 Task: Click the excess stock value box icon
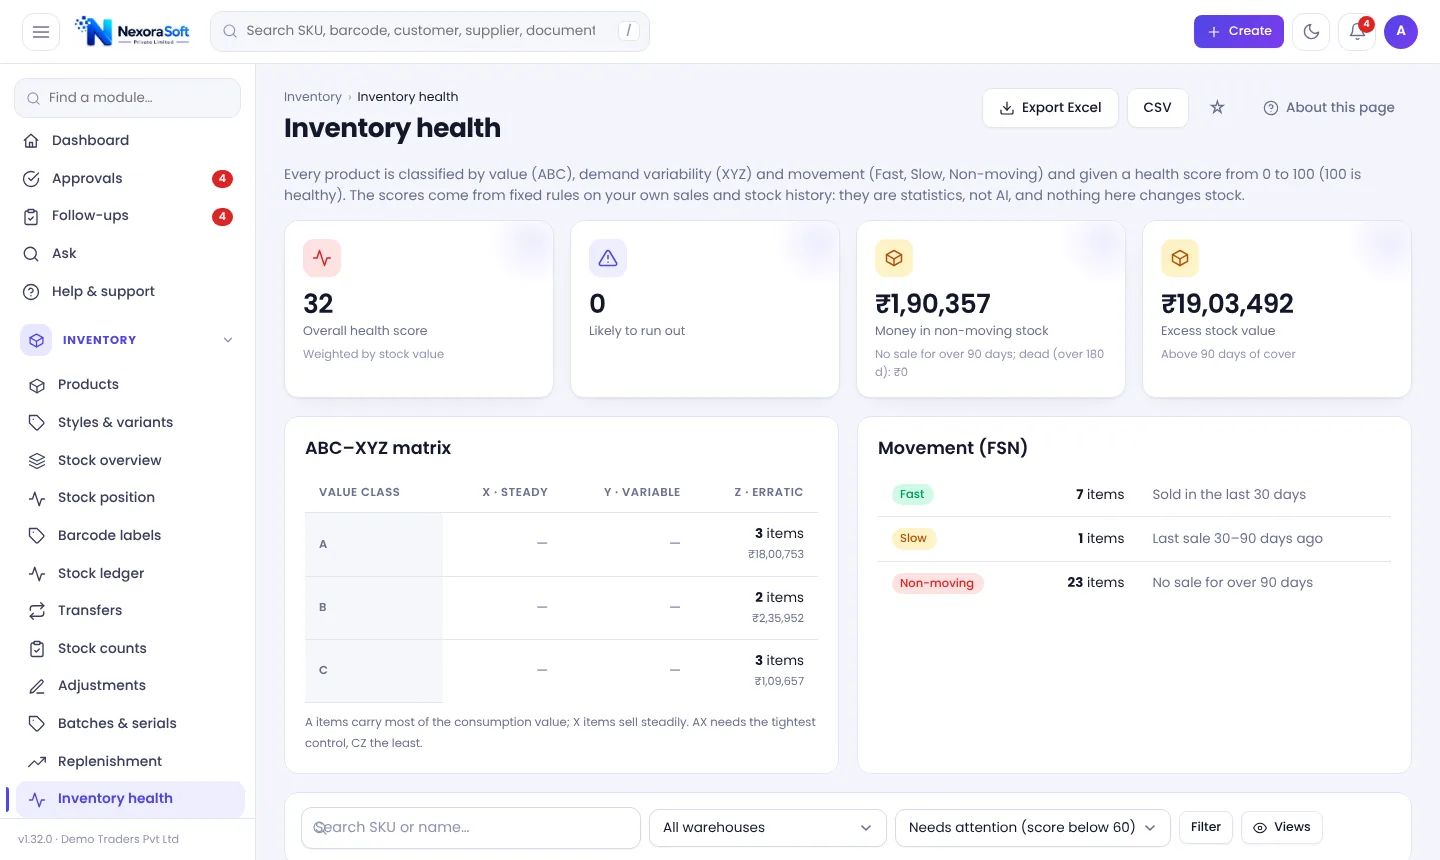click(x=1180, y=258)
